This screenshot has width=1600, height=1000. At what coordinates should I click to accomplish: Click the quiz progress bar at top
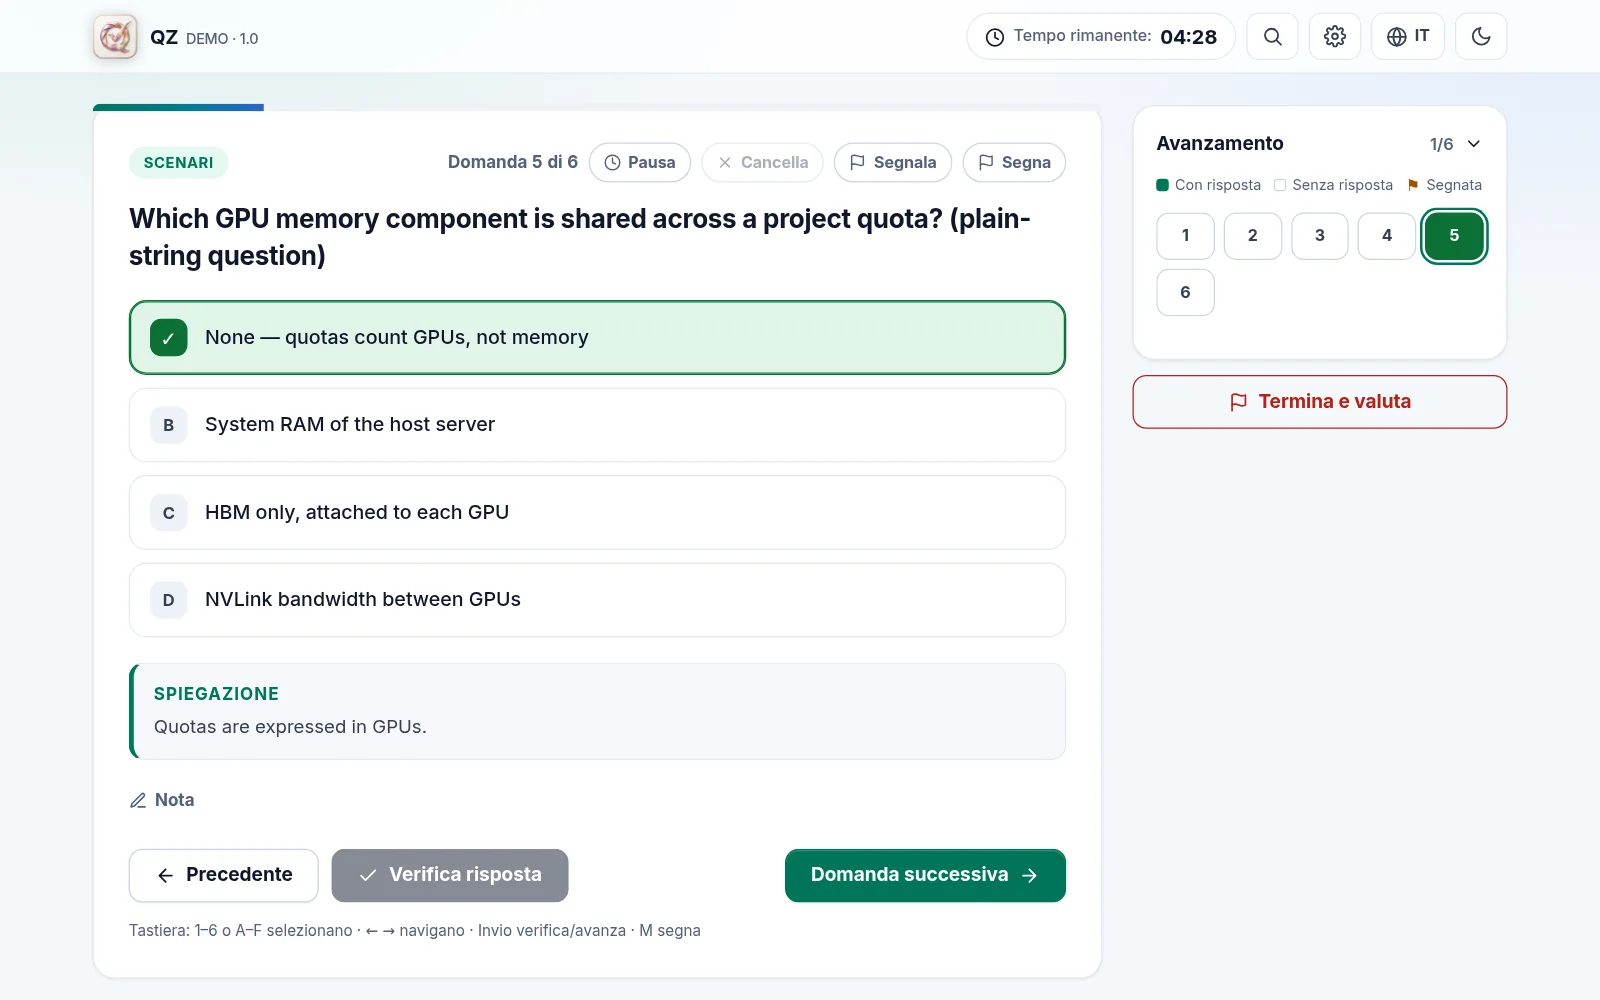597,107
